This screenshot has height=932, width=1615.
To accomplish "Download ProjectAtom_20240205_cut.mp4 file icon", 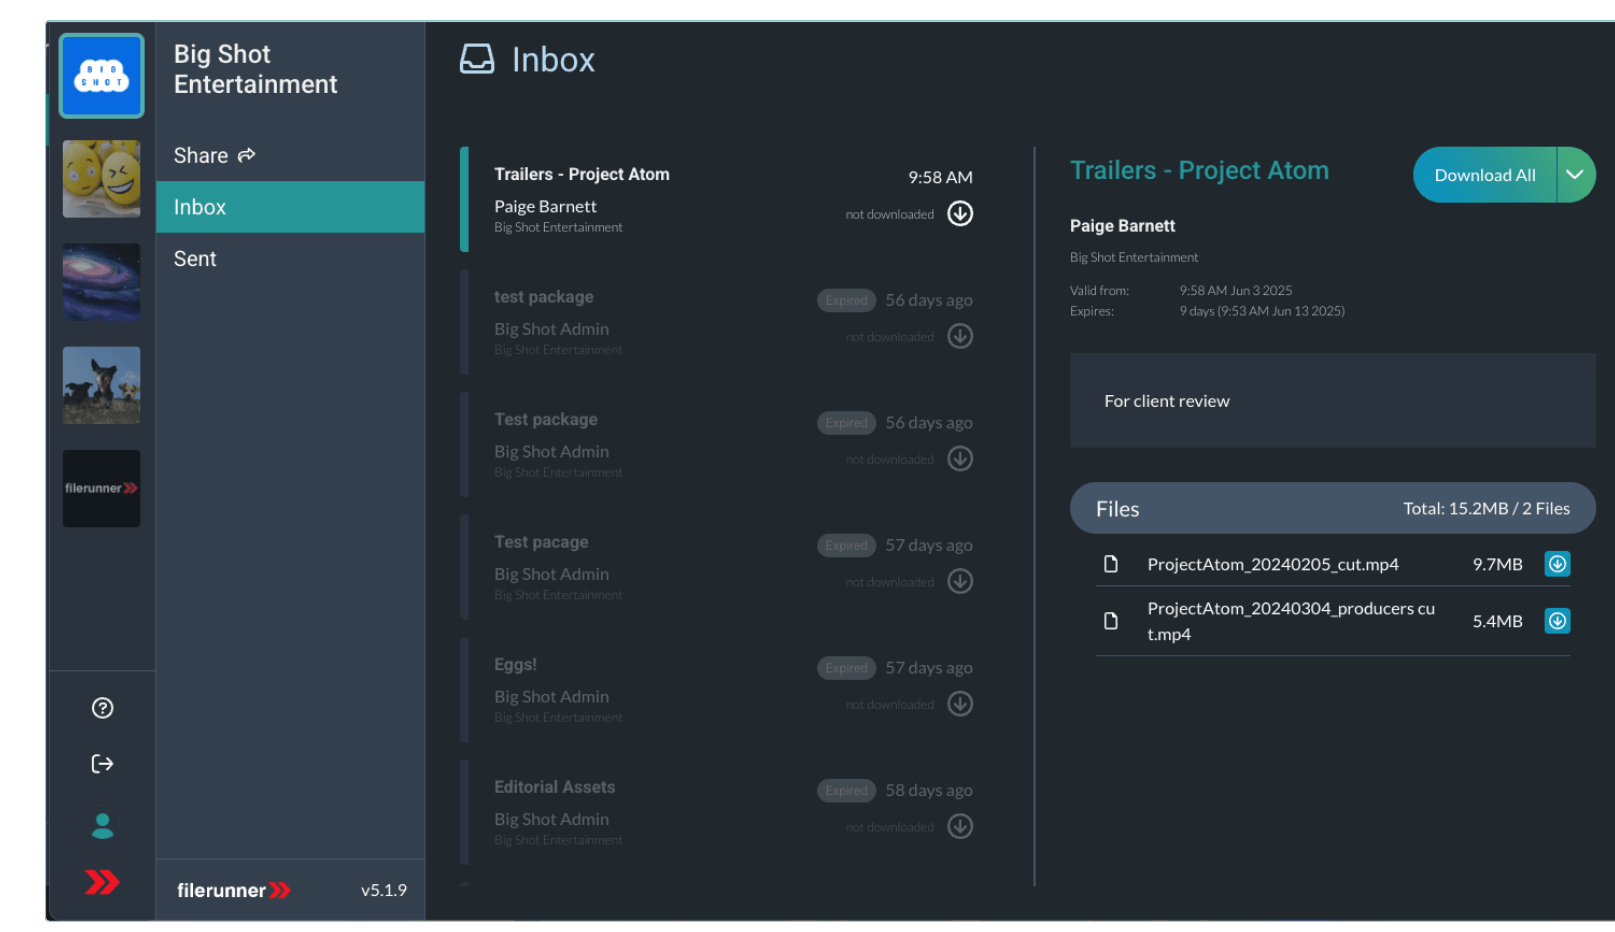I will tap(1557, 564).
